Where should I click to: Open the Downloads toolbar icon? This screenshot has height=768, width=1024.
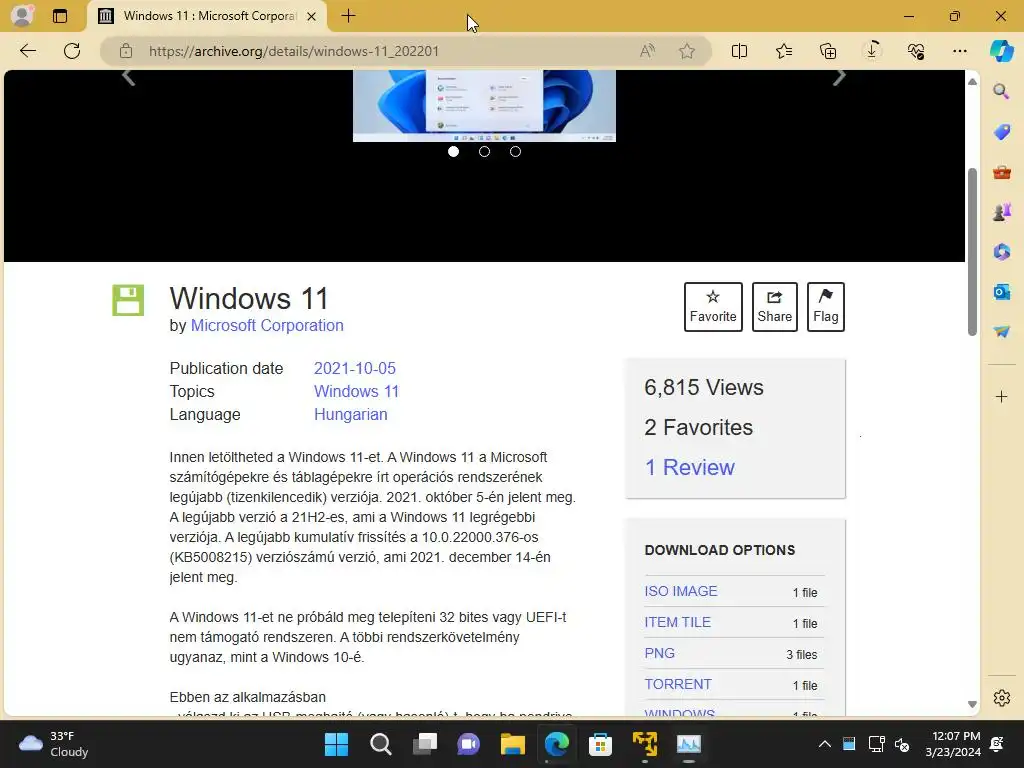(872, 51)
